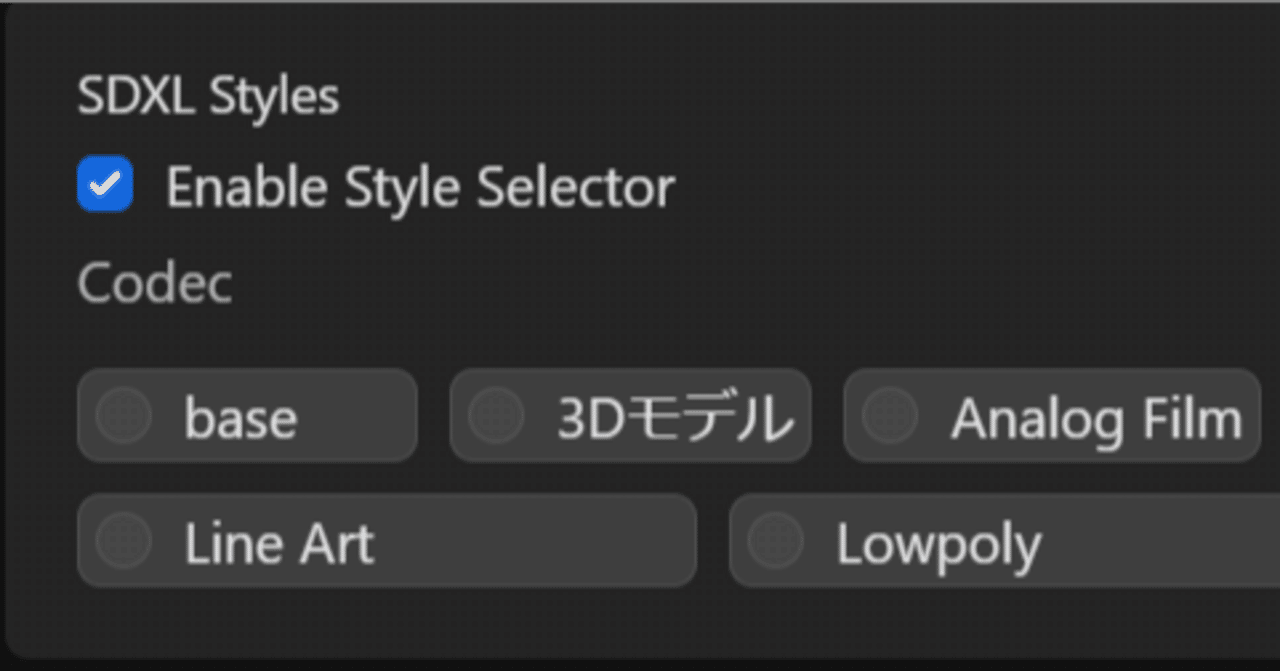Click the "Lowpoly" text label
Screen dimensions: 1280x671
[939, 545]
